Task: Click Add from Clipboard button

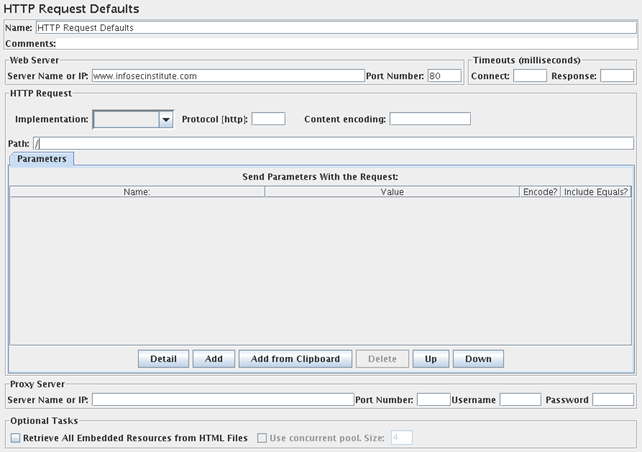Action: click(x=295, y=359)
